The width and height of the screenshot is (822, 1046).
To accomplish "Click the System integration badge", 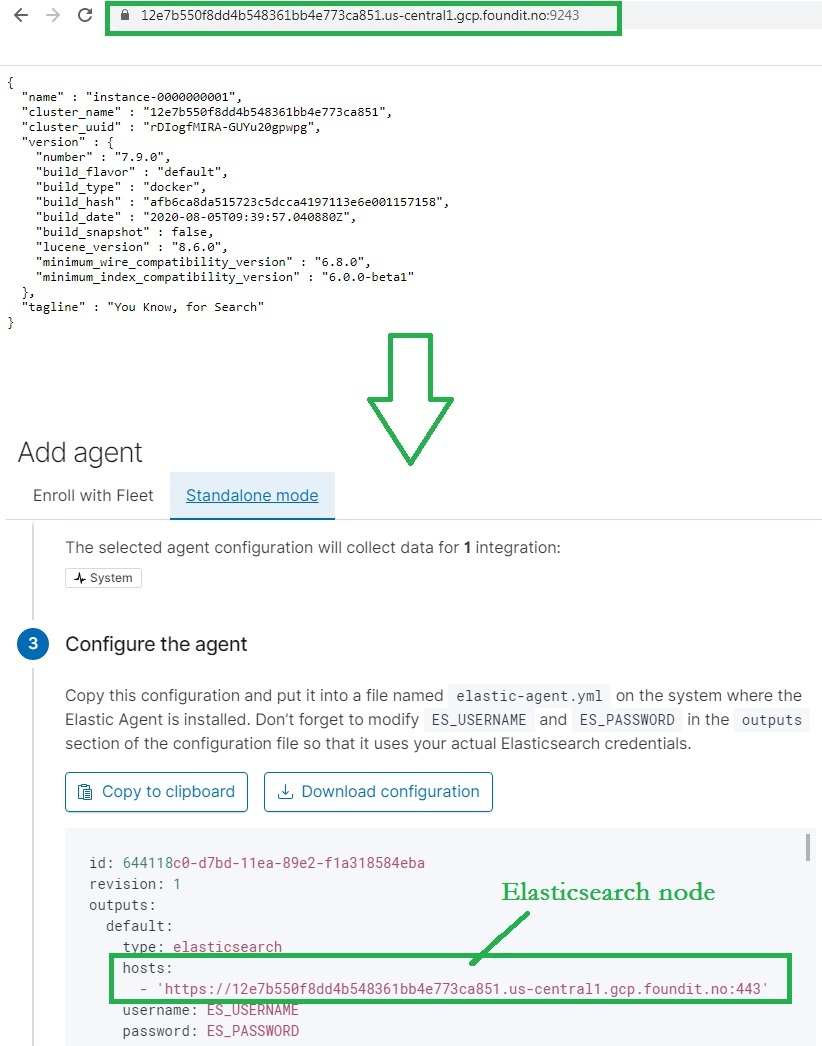I will point(103,578).
